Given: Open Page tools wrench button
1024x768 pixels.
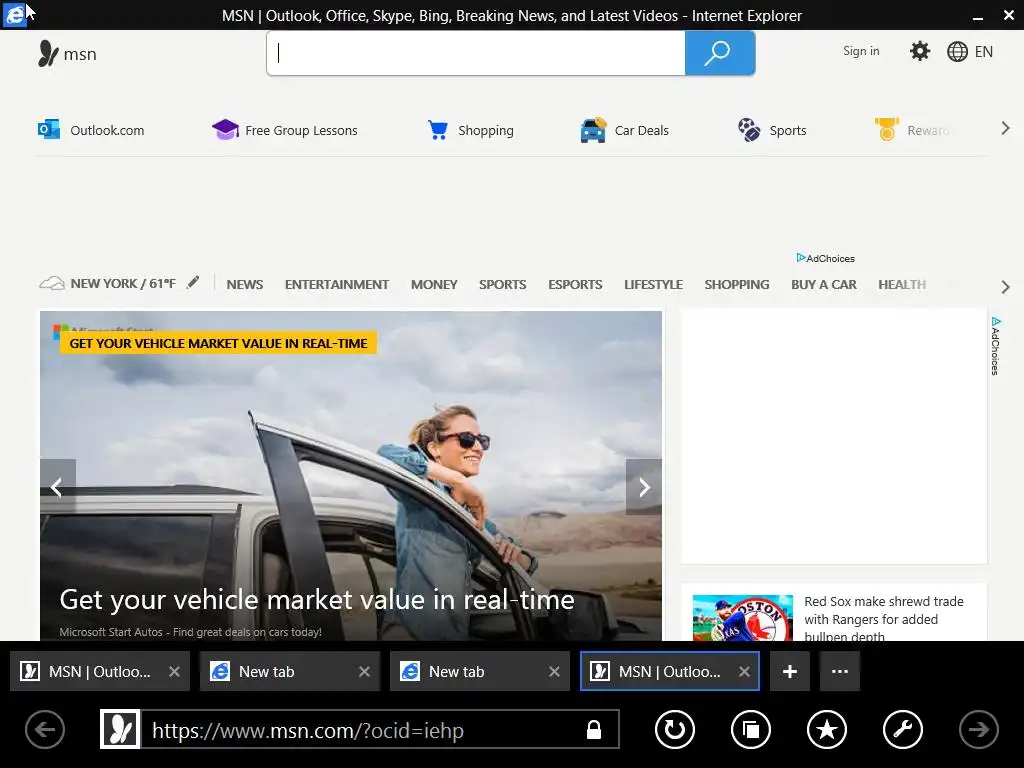Looking at the screenshot, I should (x=903, y=729).
